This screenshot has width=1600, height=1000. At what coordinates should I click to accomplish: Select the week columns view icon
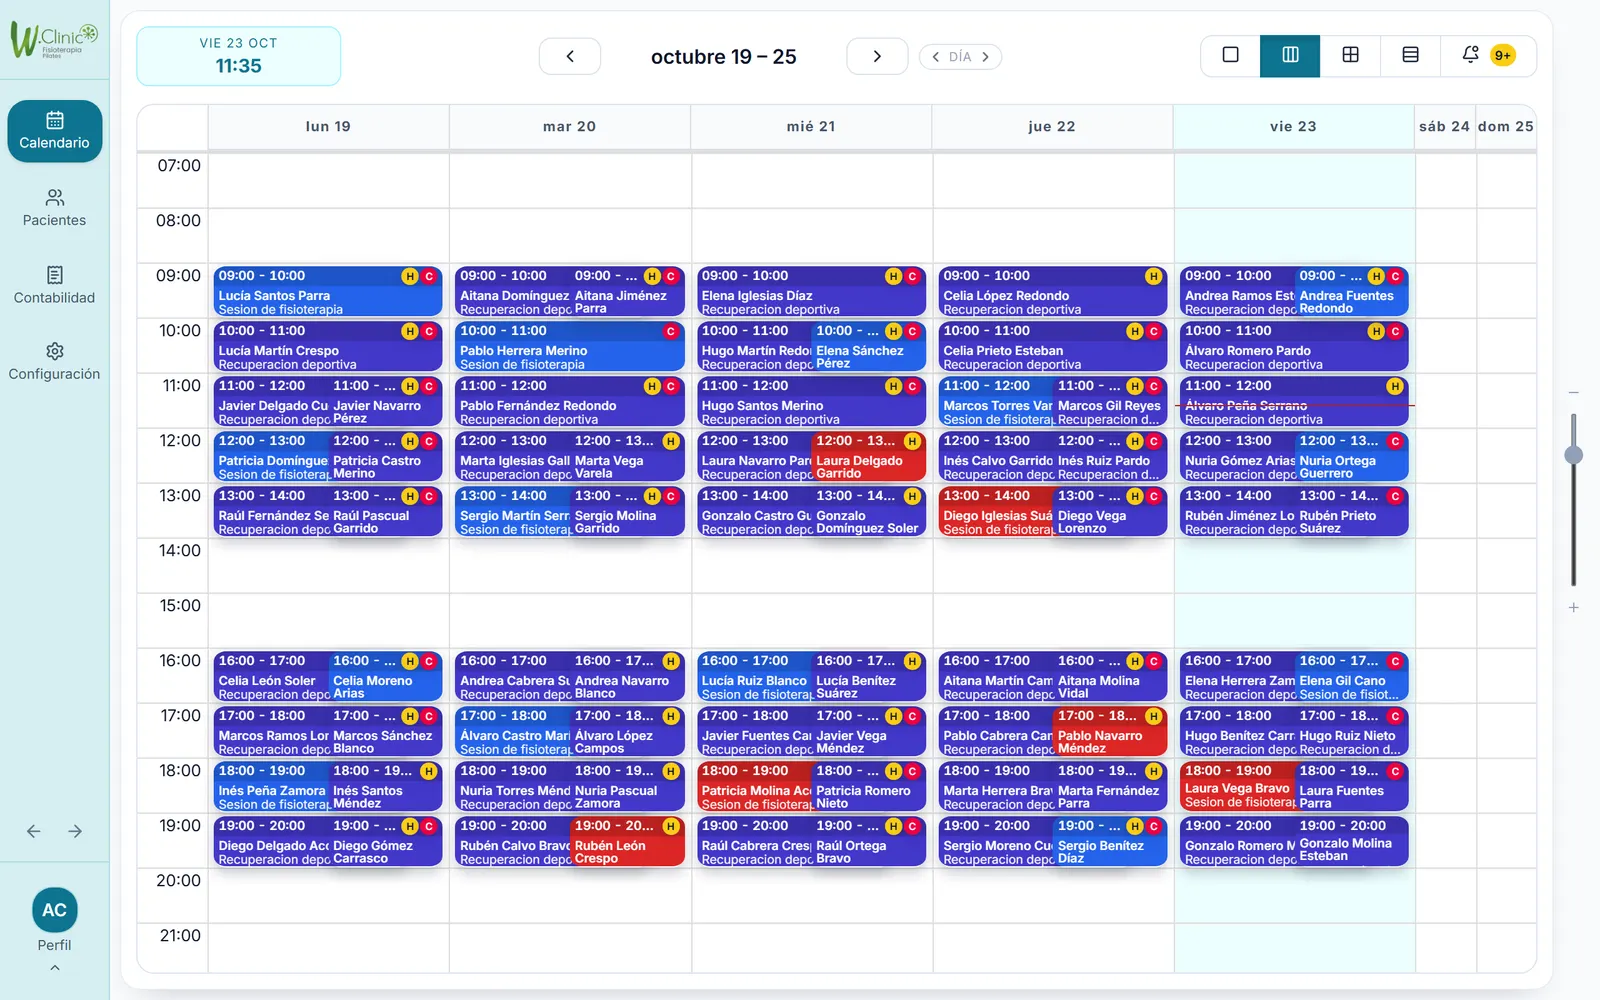[x=1290, y=55]
